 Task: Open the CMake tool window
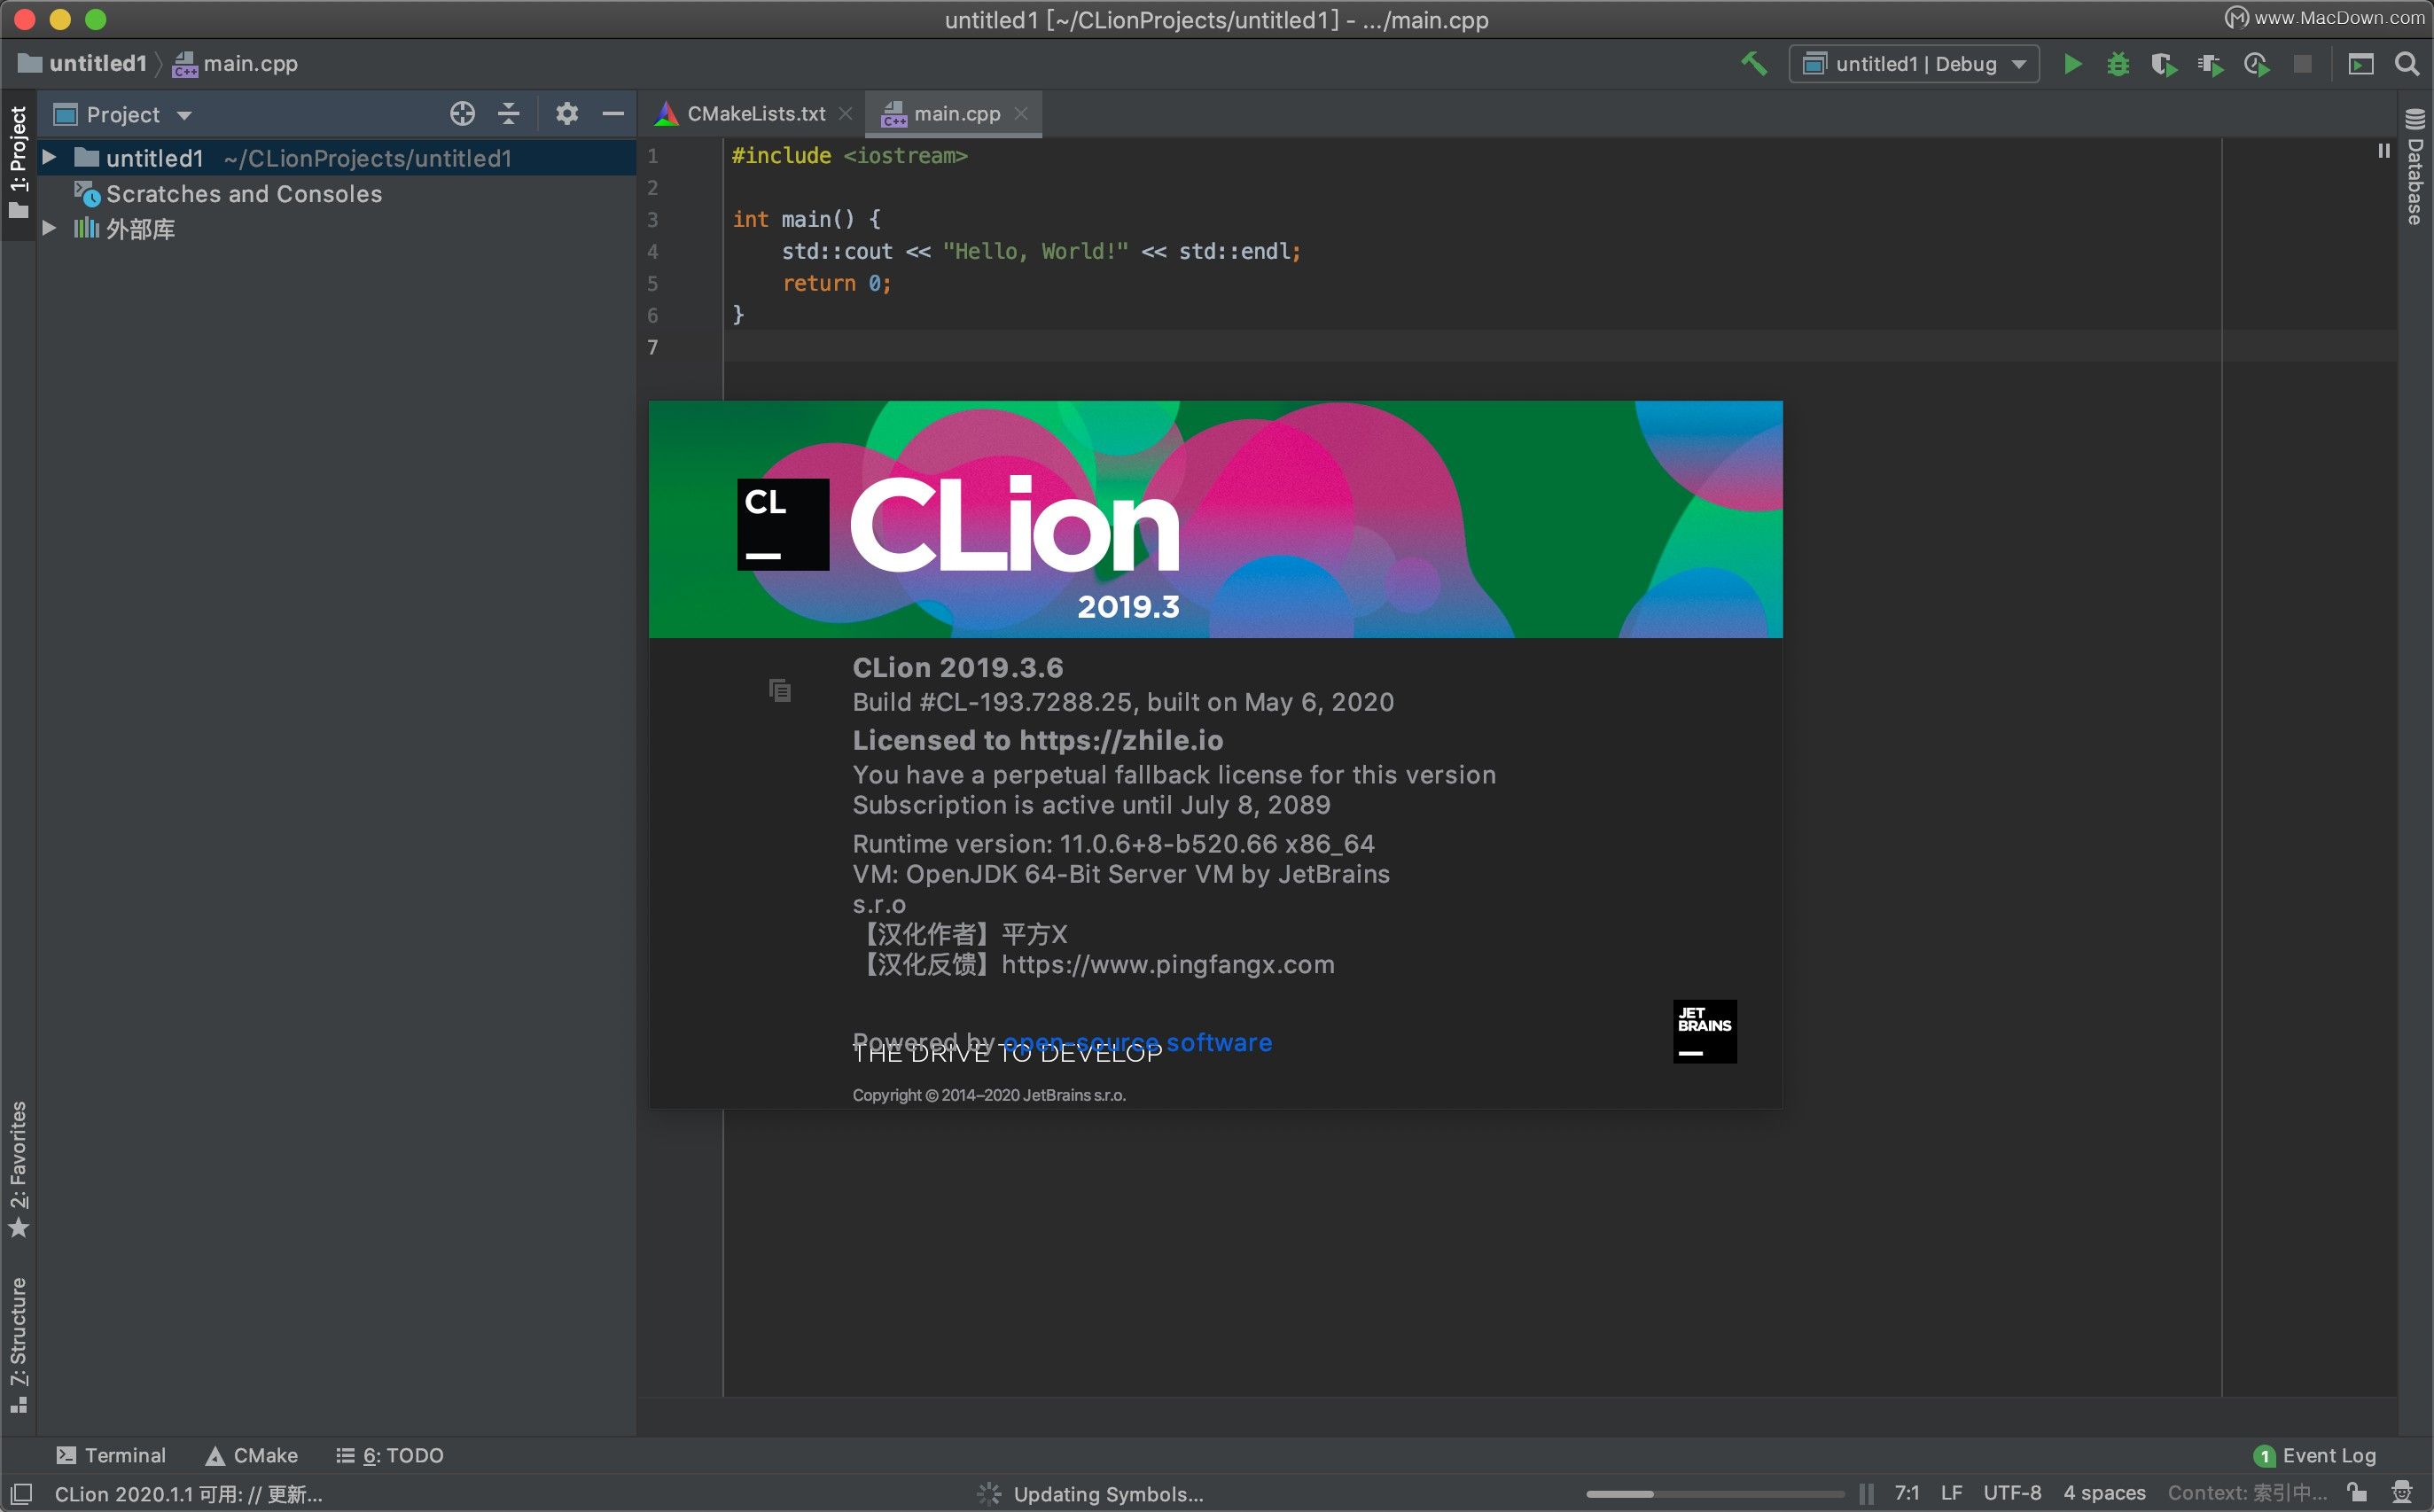[x=251, y=1455]
